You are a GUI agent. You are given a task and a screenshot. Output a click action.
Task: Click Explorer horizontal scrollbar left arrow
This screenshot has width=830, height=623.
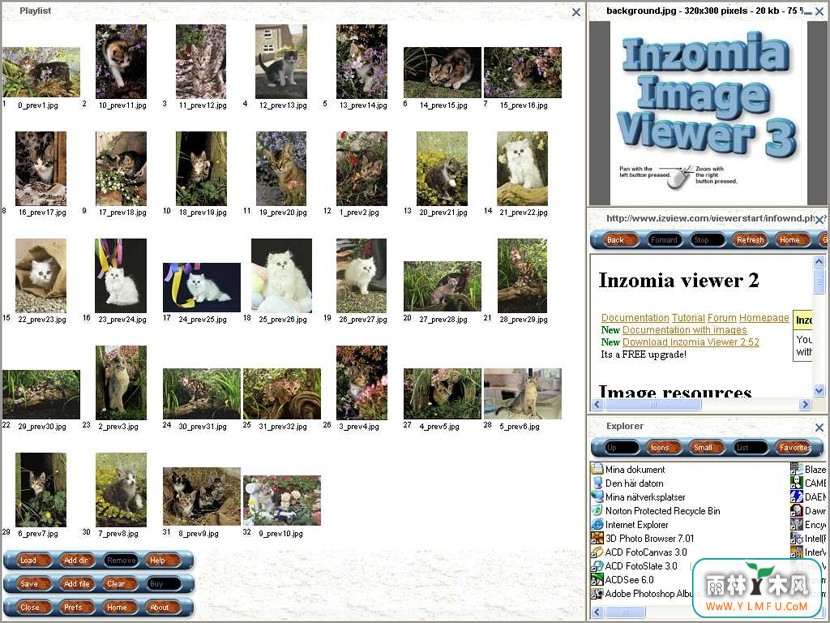click(x=598, y=612)
